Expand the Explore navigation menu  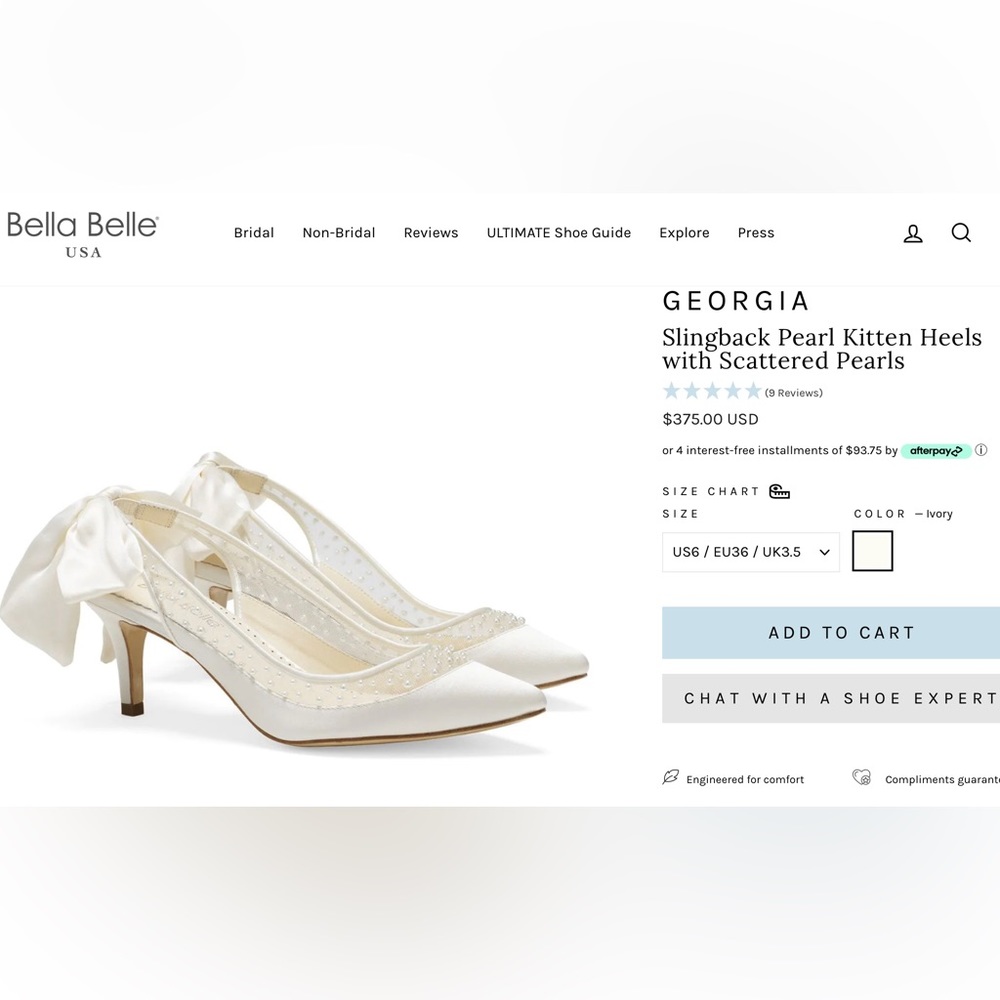tap(684, 232)
